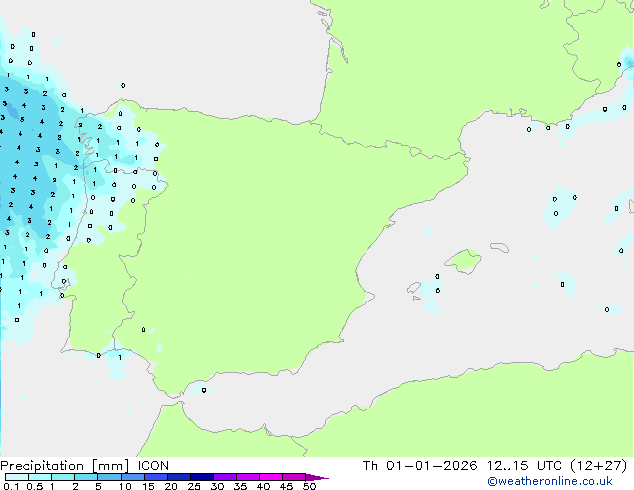Click the '10' legend scale label
Viewport: 634px width, 490px height.
pyautogui.click(x=125, y=486)
